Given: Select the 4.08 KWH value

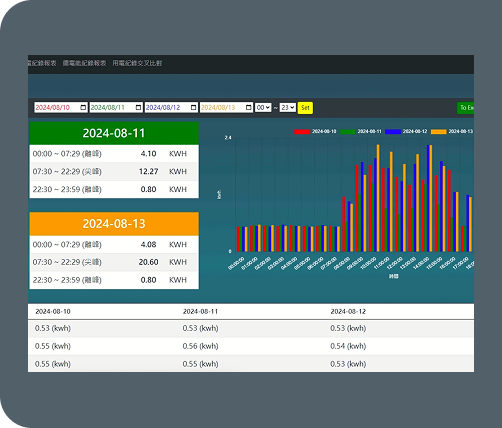Looking at the screenshot, I should (148, 244).
